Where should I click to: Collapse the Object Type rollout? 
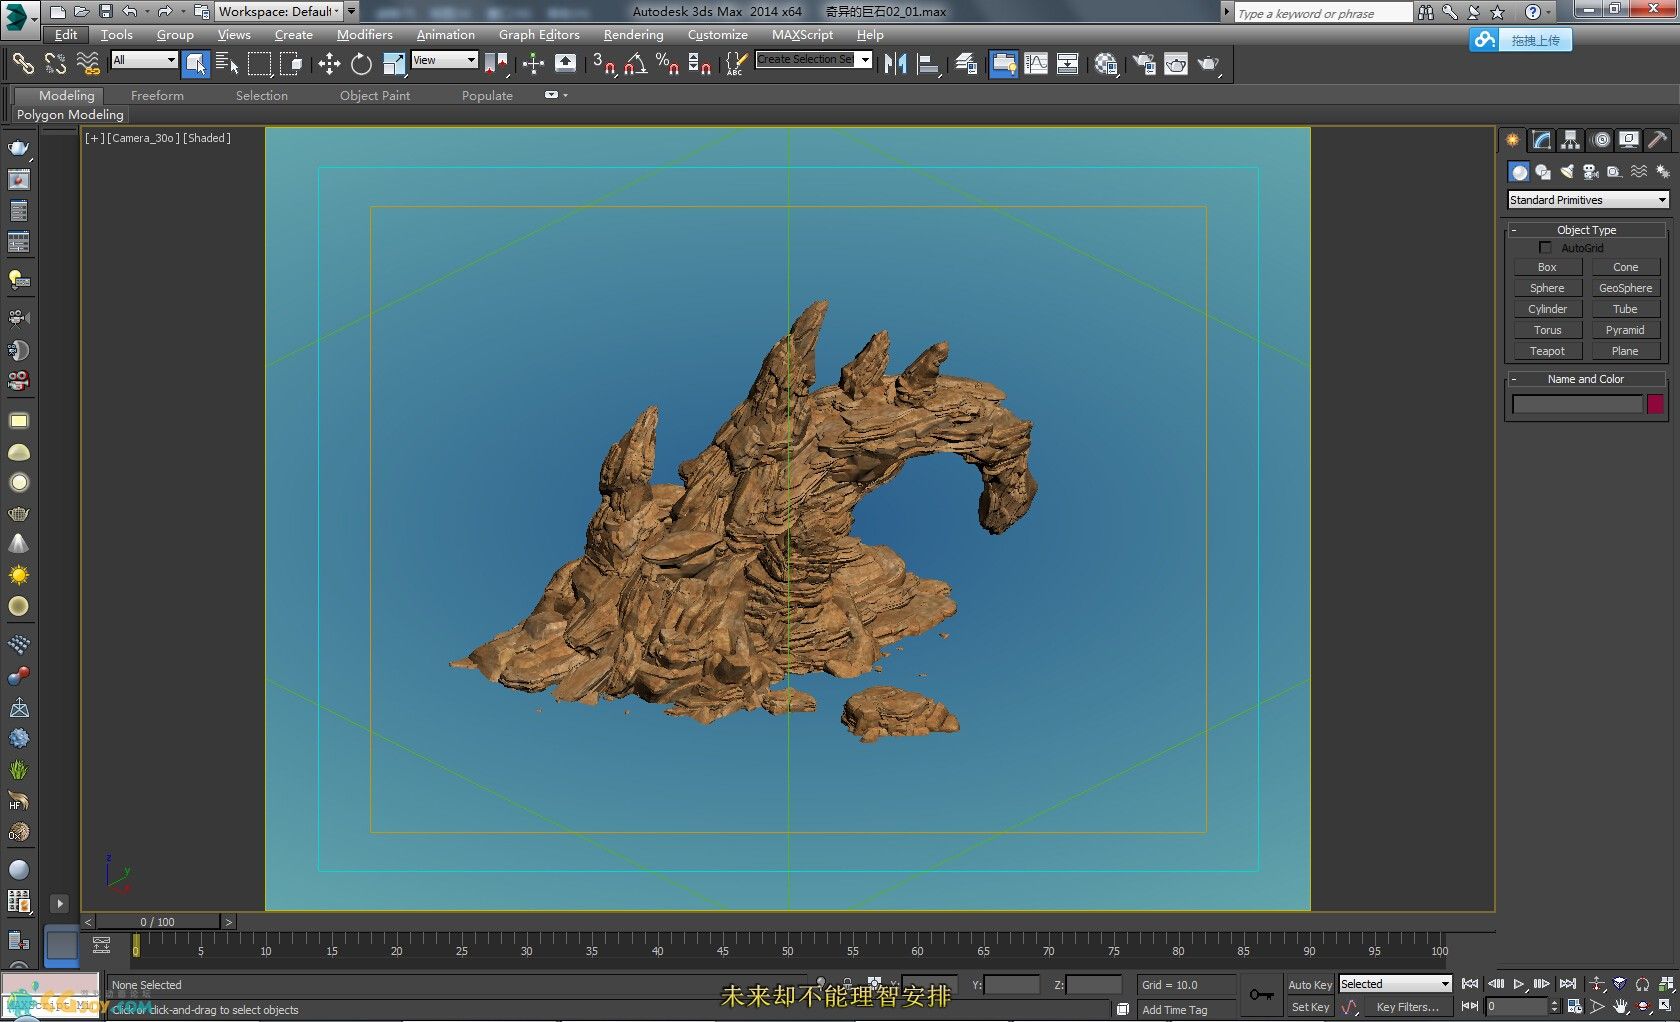click(x=1586, y=230)
